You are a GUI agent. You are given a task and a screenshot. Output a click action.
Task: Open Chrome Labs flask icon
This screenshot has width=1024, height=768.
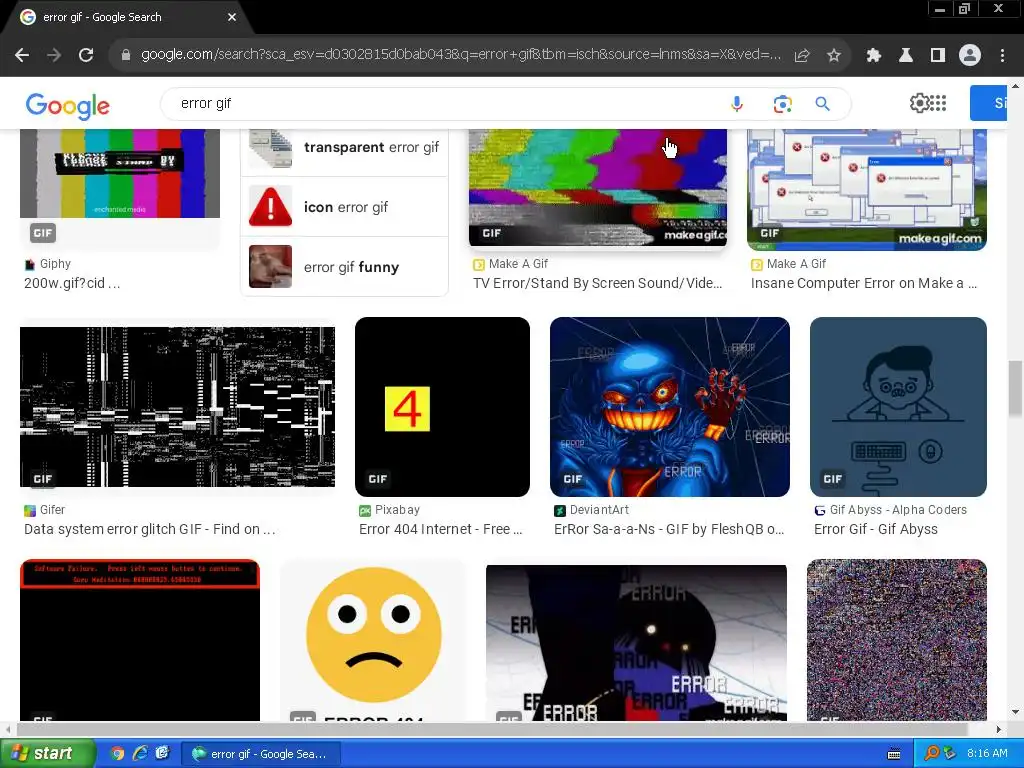[906, 56]
